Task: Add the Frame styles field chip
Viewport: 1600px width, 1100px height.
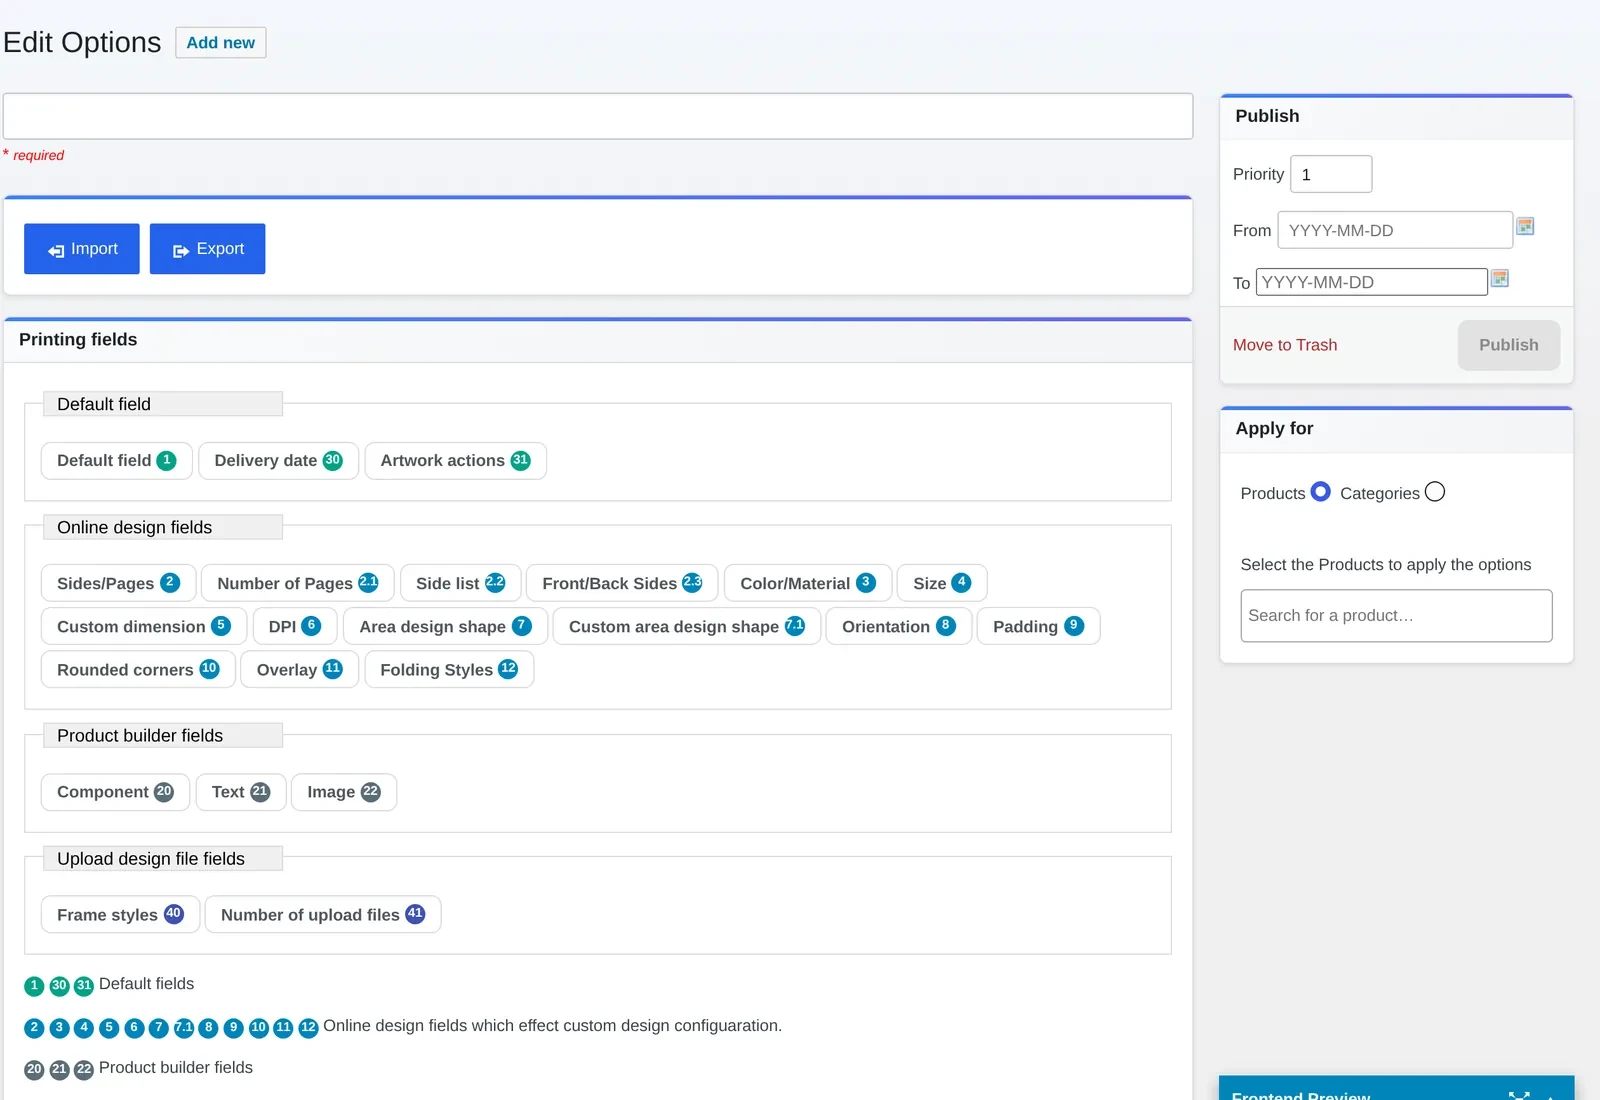Action: coord(120,915)
